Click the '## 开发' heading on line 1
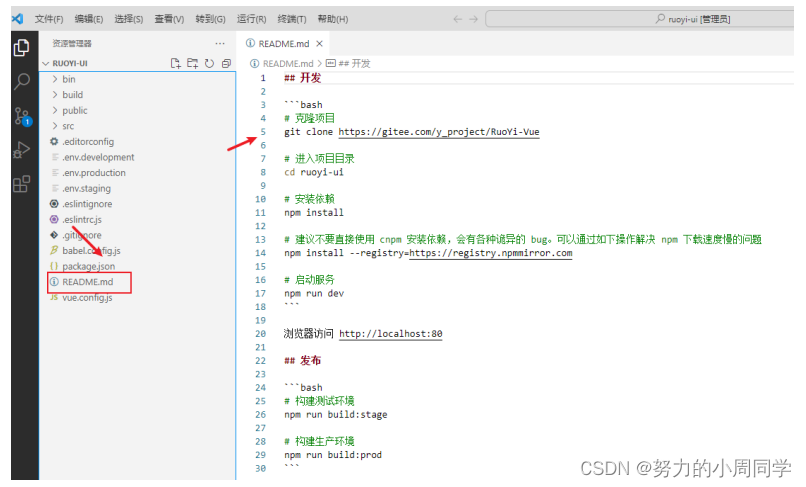Screen dimensions: 806x487 (x=303, y=78)
